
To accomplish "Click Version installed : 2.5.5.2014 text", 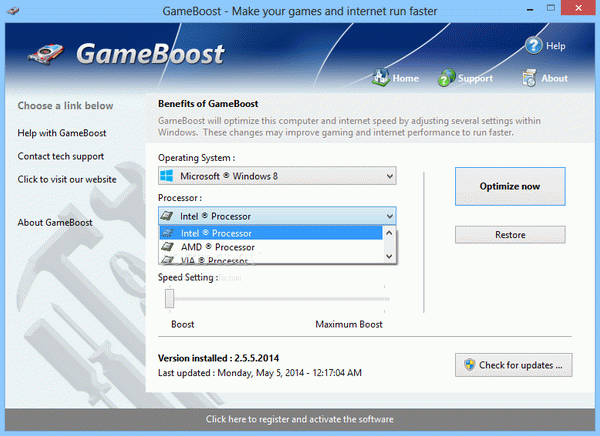I will 218,358.
